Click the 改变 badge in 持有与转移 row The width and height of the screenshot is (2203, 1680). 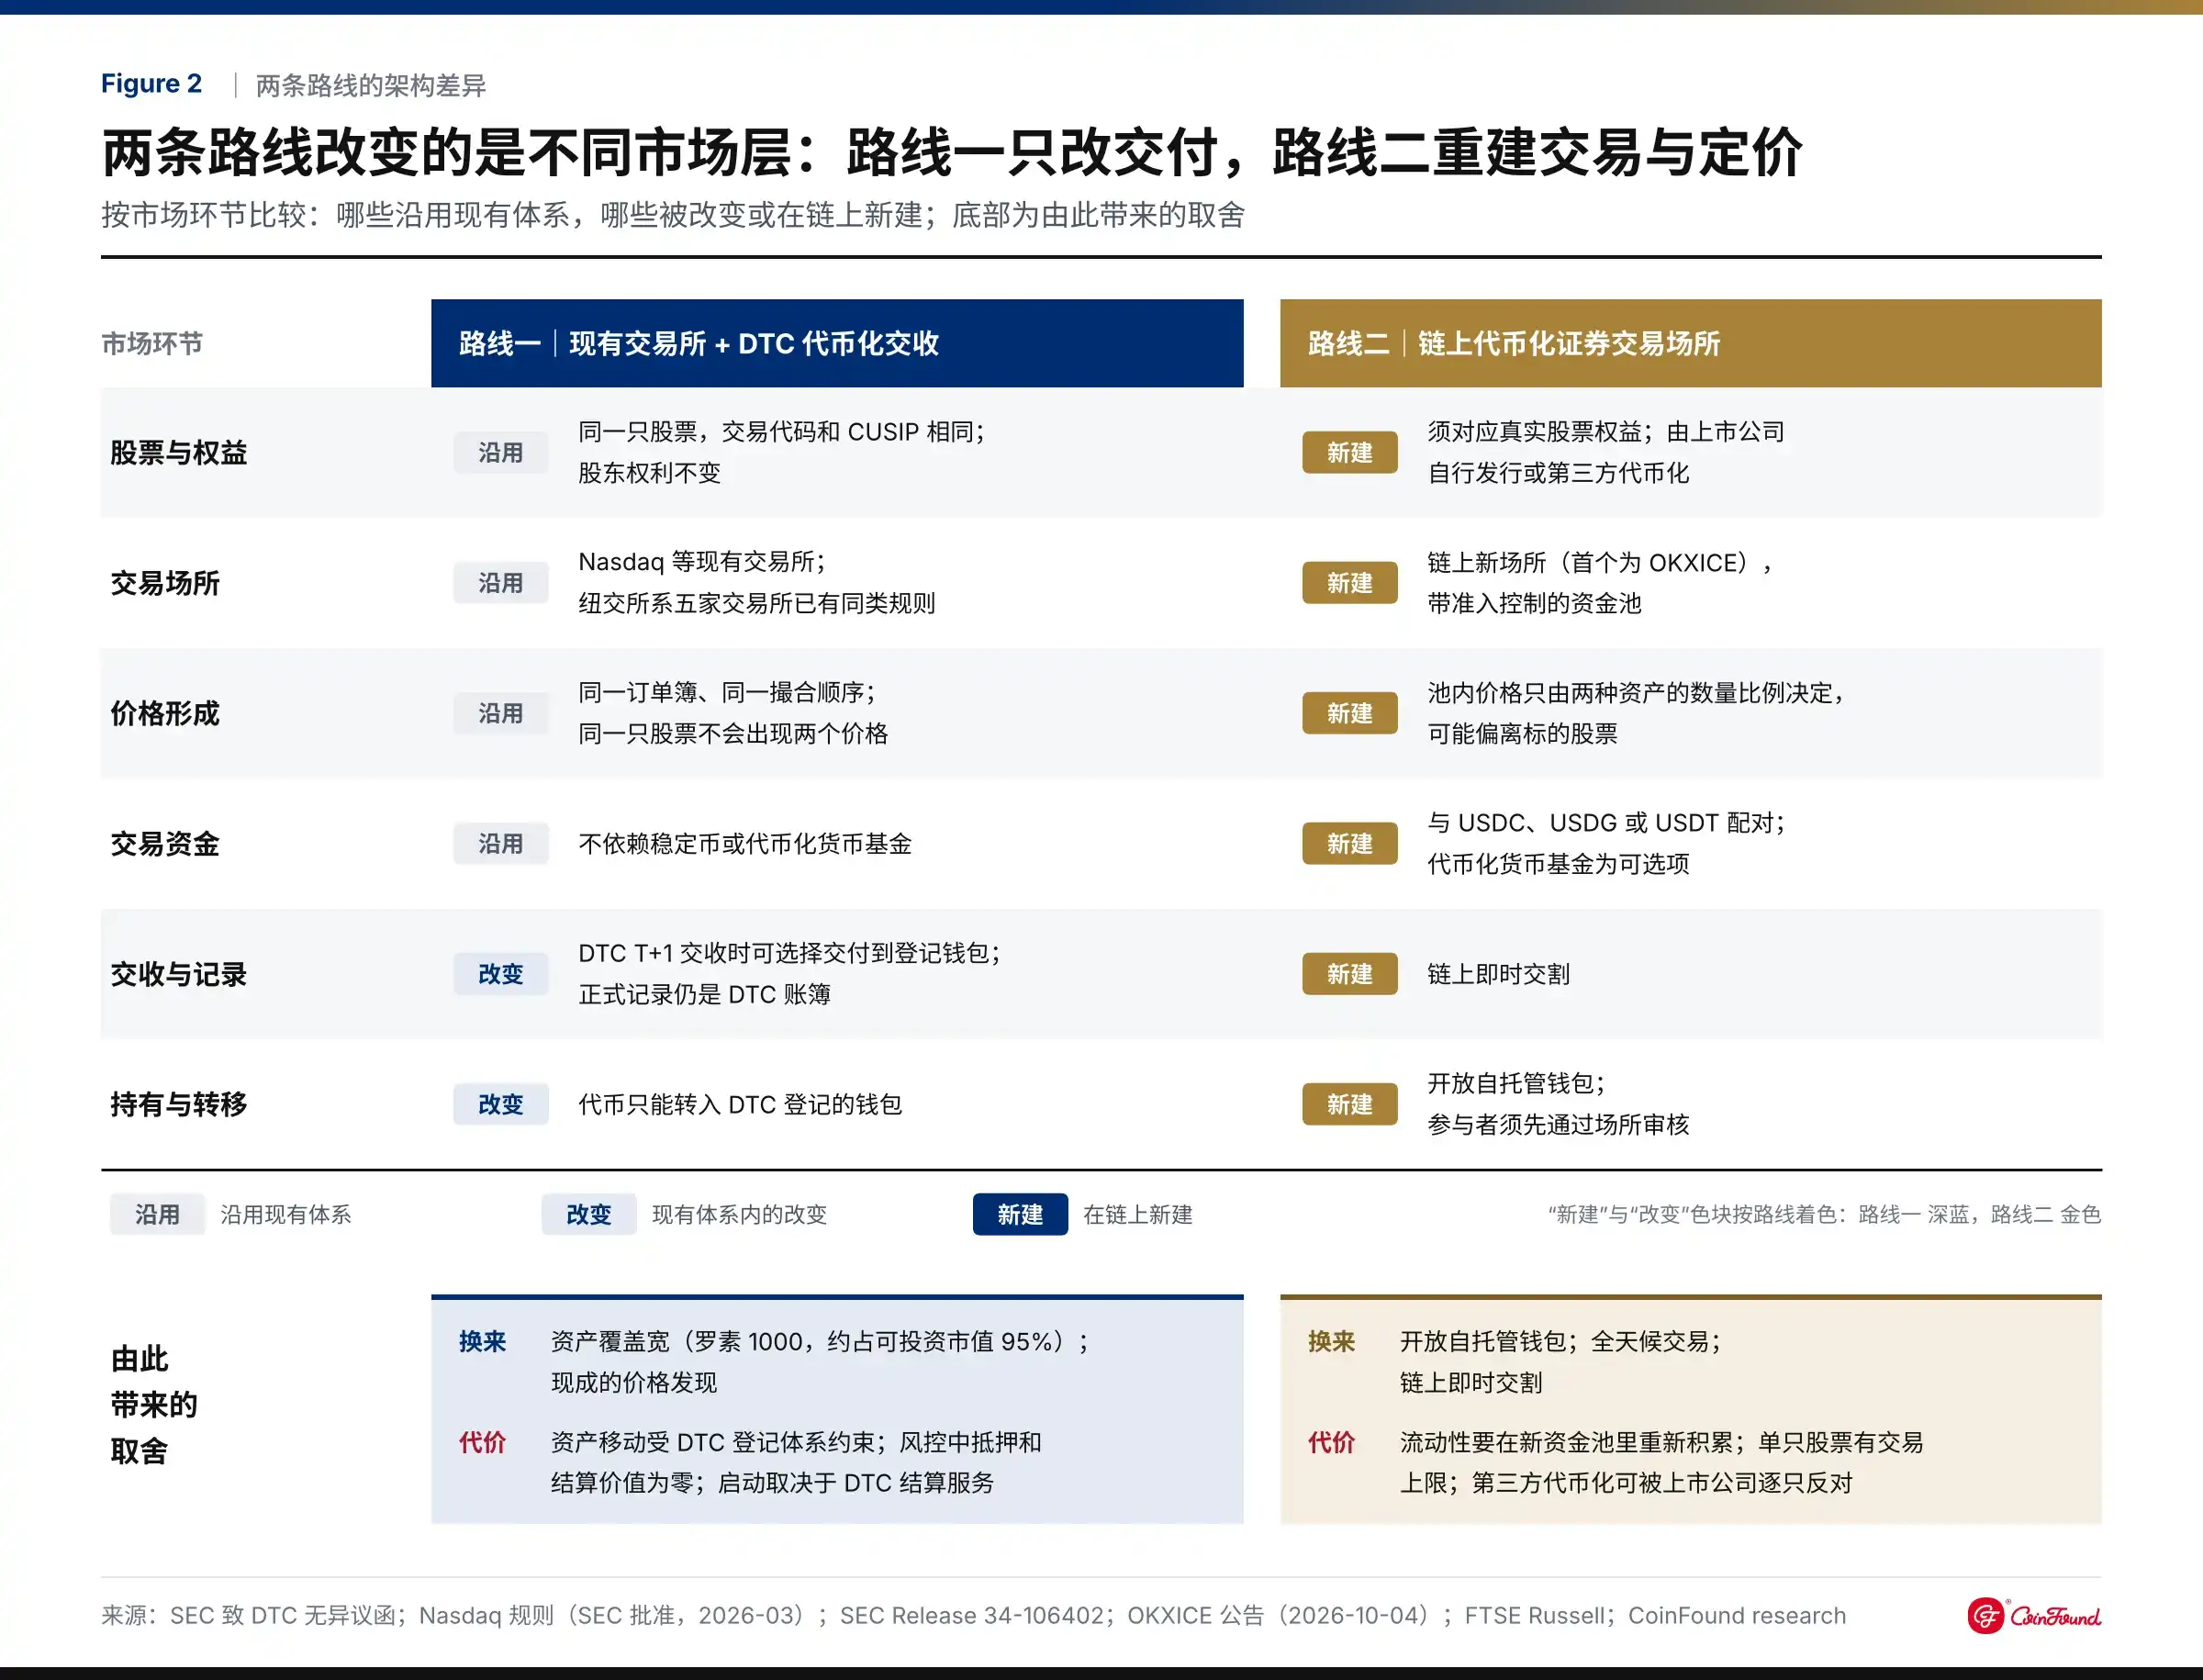500,1104
